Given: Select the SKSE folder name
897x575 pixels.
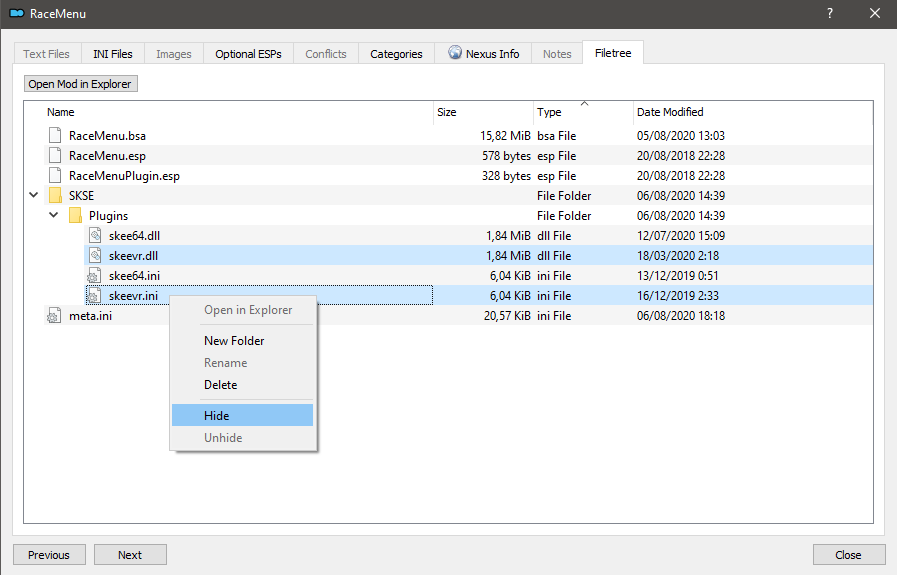Looking at the screenshot, I should pyautogui.click(x=81, y=196).
